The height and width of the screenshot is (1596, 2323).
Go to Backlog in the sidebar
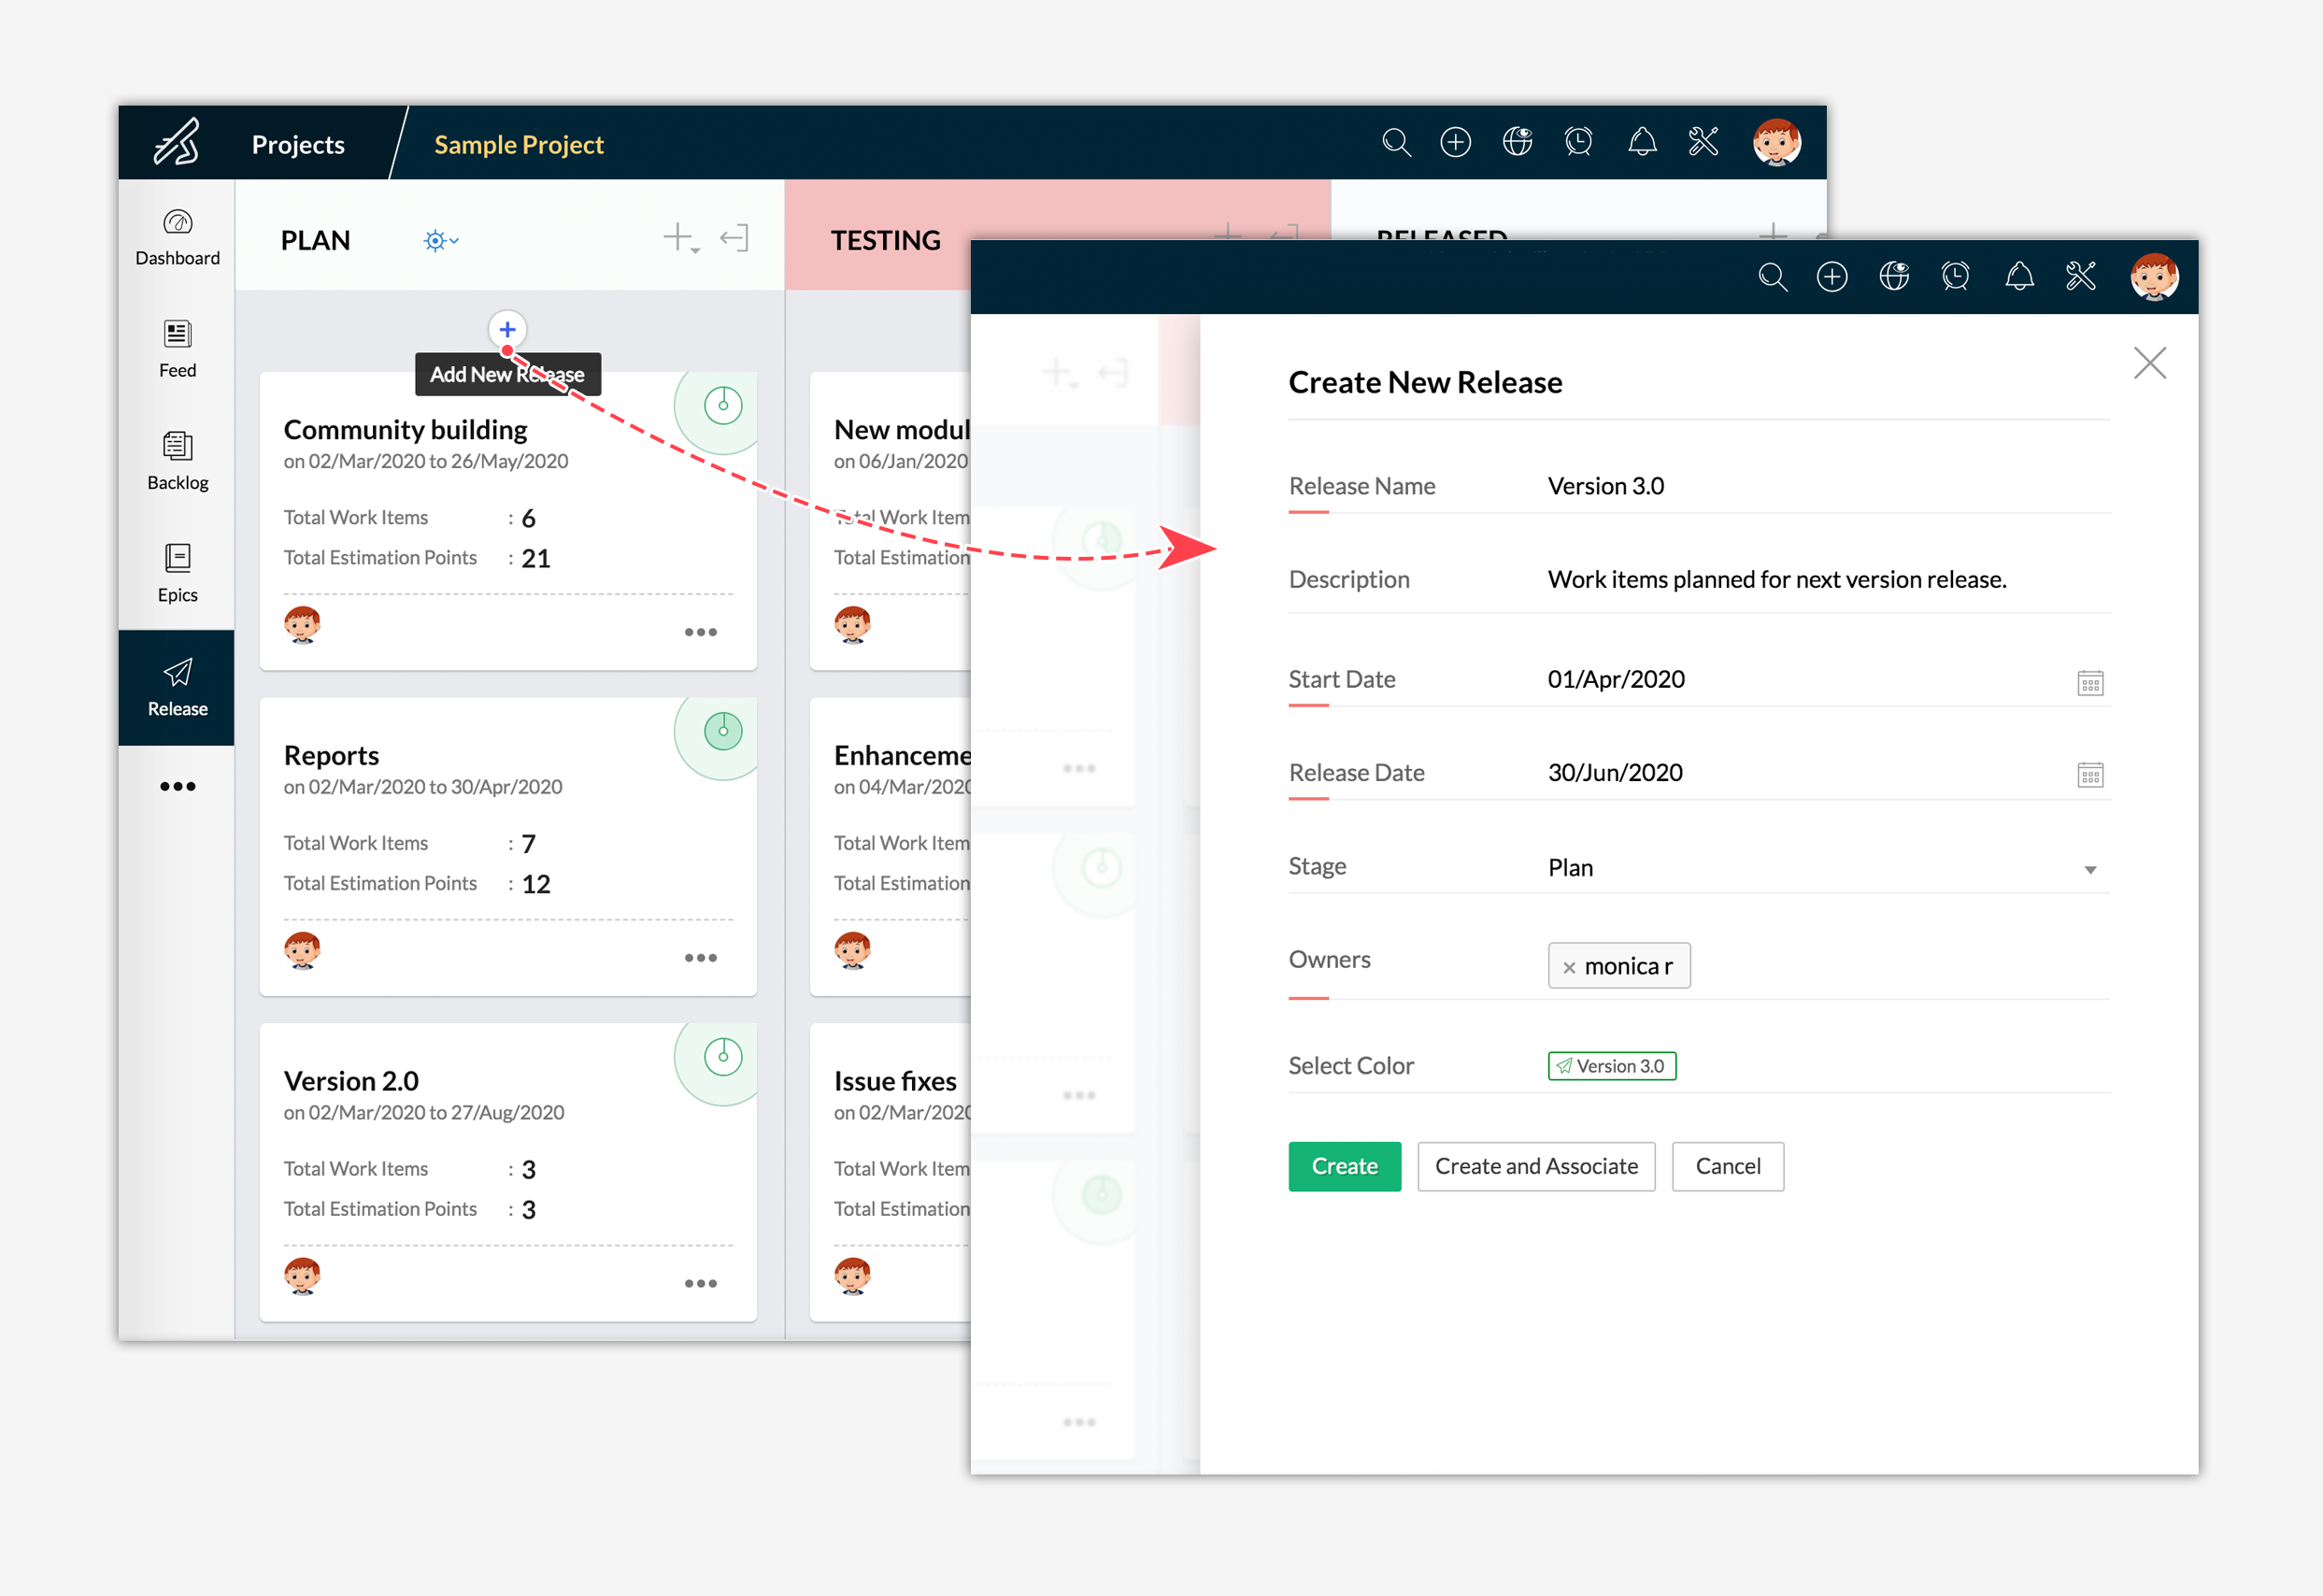pyautogui.click(x=177, y=460)
